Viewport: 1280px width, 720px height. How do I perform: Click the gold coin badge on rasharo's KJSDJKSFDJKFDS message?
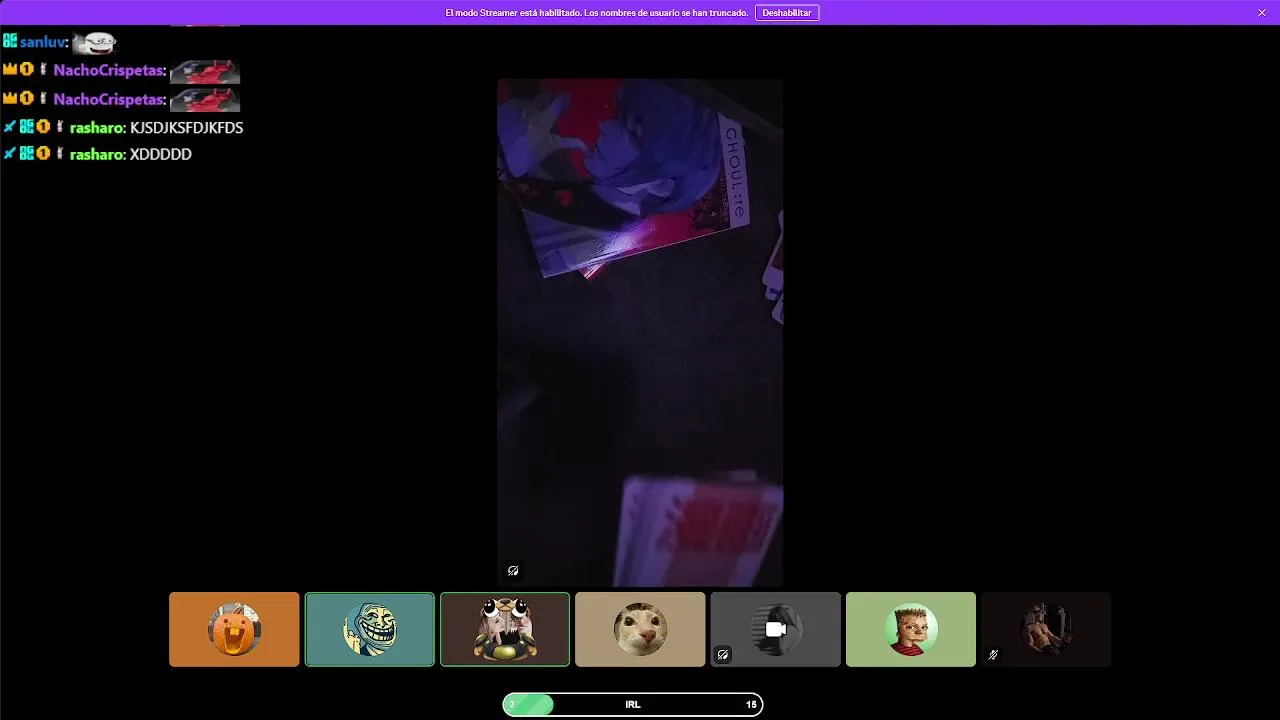click(43, 127)
